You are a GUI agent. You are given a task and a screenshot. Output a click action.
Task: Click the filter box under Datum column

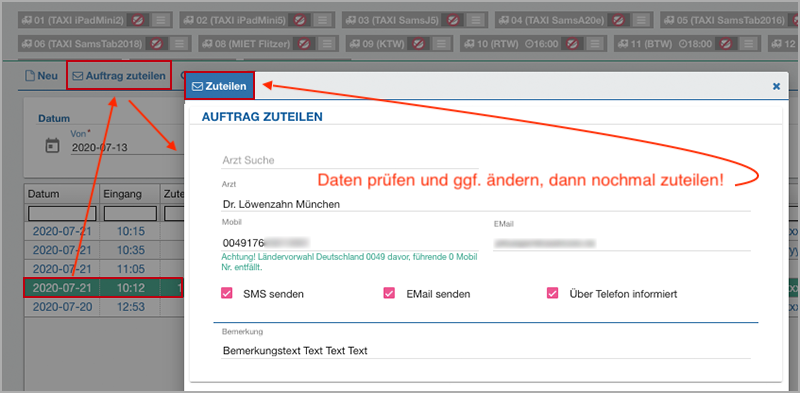coord(62,213)
